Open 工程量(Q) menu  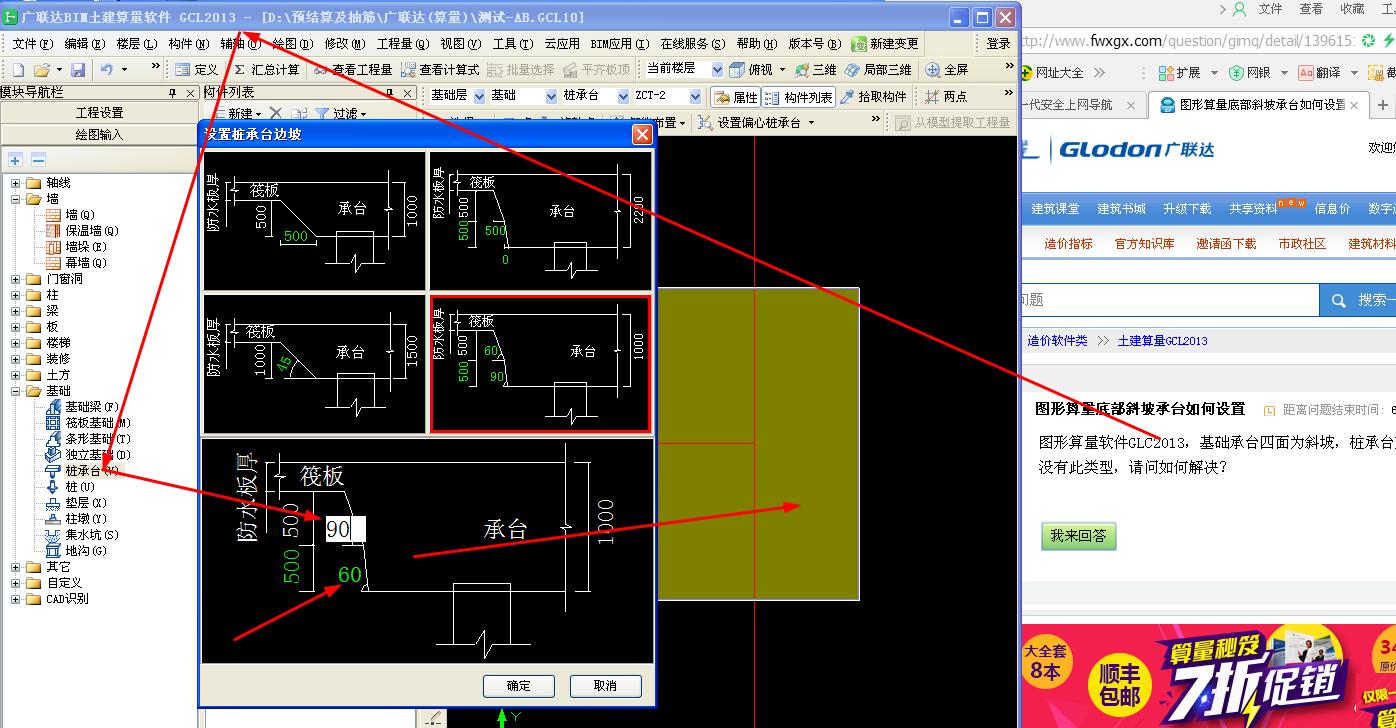click(x=403, y=44)
